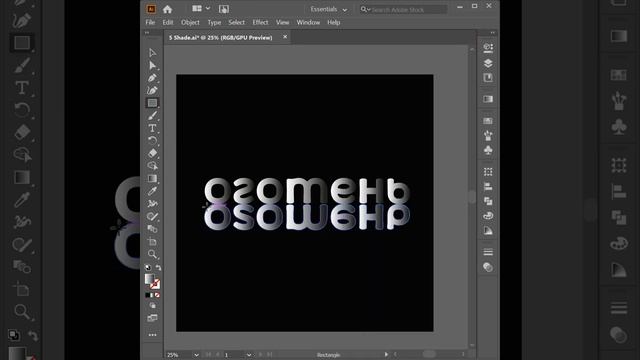Open Edit Toolbar three dots
Image resolution: width=640 pixels, height=360 pixels.
coord(152,335)
